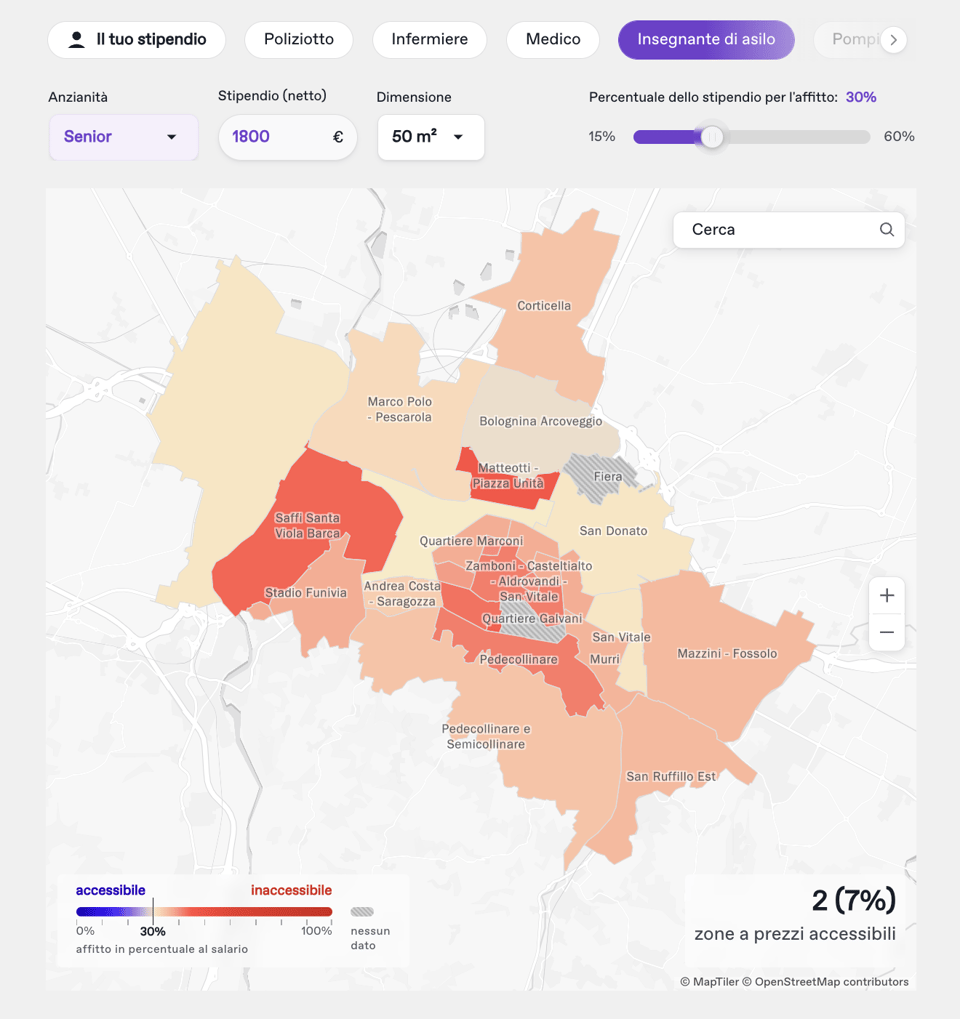The width and height of the screenshot is (960, 1019).
Task: Click the rent percentage slider handle
Action: coord(711,137)
